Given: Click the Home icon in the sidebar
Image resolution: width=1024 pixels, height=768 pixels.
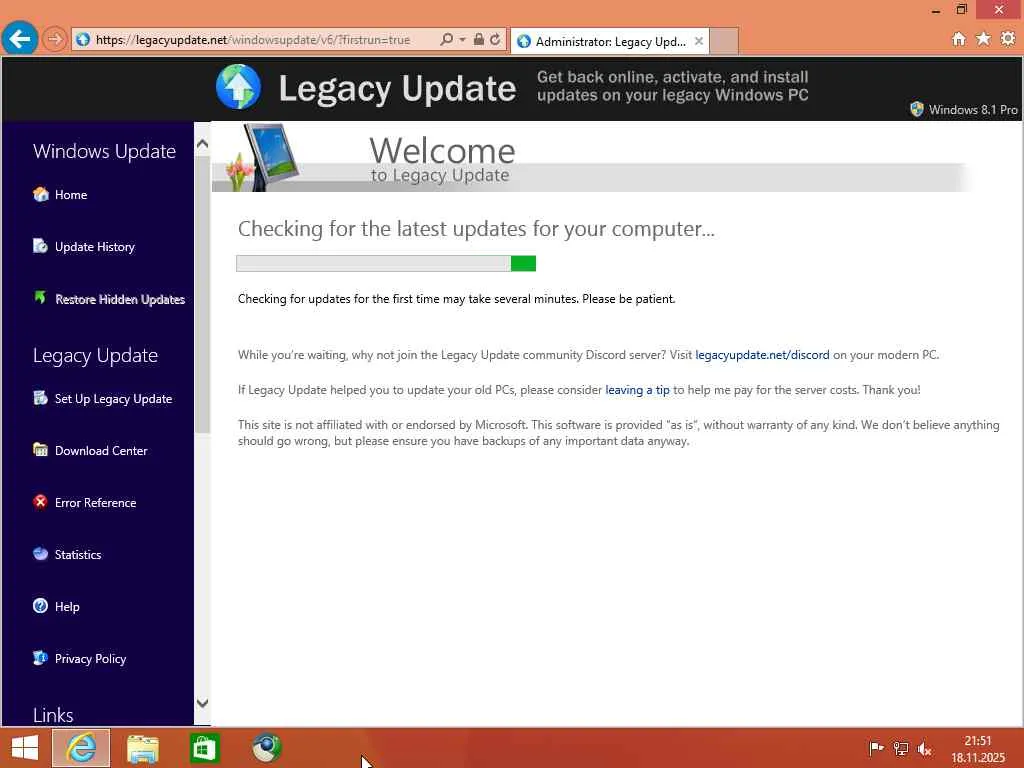Looking at the screenshot, I should click(40, 194).
